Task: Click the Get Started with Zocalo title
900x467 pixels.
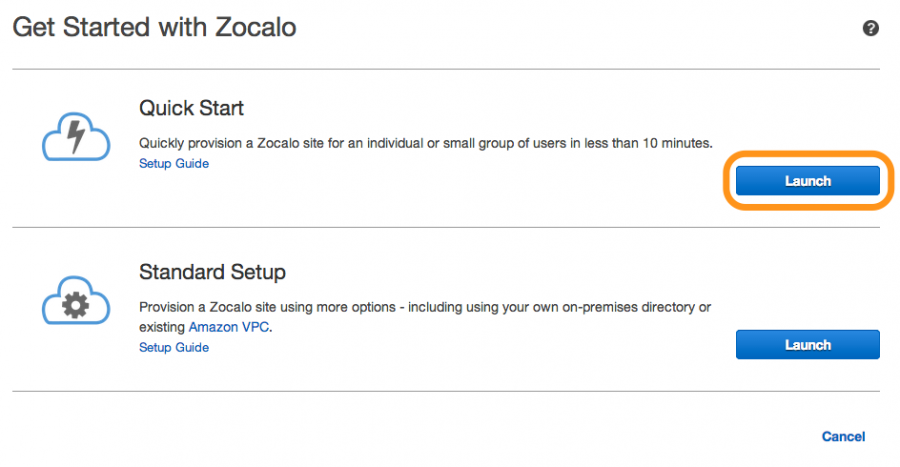Action: [x=154, y=27]
